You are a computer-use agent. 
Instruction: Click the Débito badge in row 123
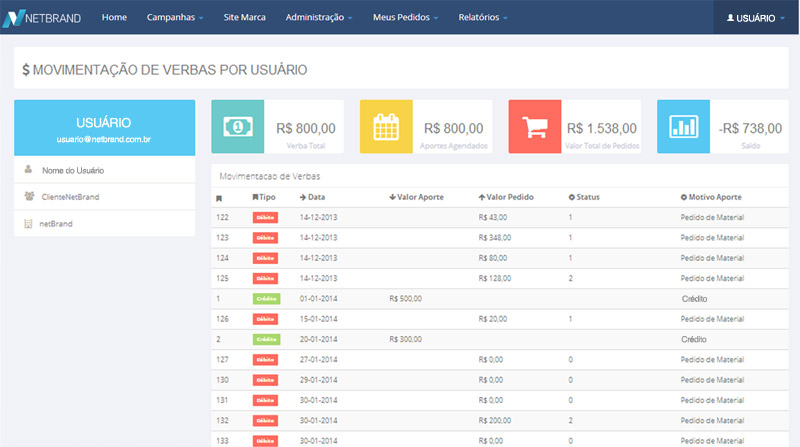pyautogui.click(x=265, y=238)
